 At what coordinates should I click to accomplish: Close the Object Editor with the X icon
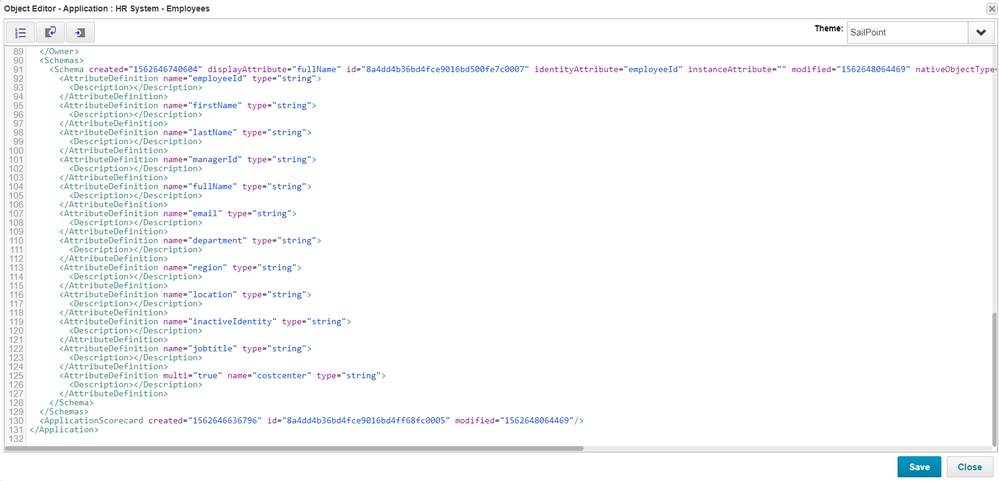(x=990, y=8)
